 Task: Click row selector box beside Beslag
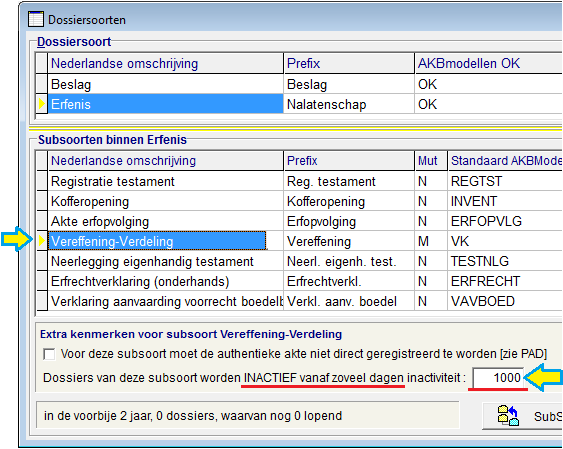[42, 84]
